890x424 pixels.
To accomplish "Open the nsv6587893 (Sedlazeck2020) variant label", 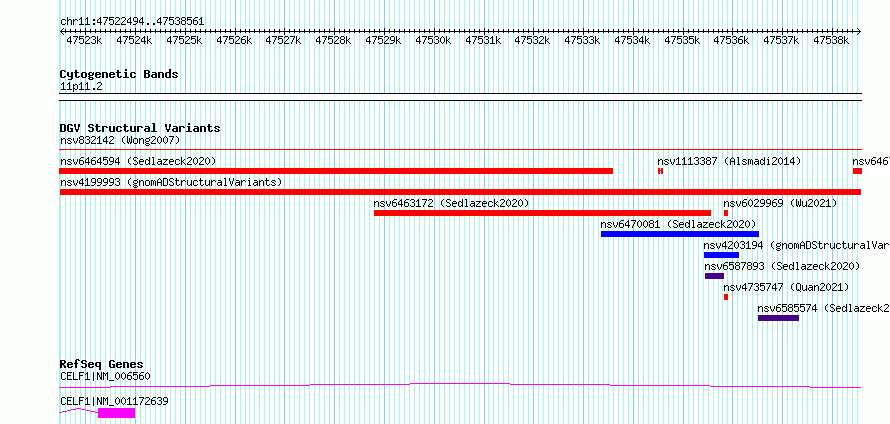I will (x=783, y=266).
